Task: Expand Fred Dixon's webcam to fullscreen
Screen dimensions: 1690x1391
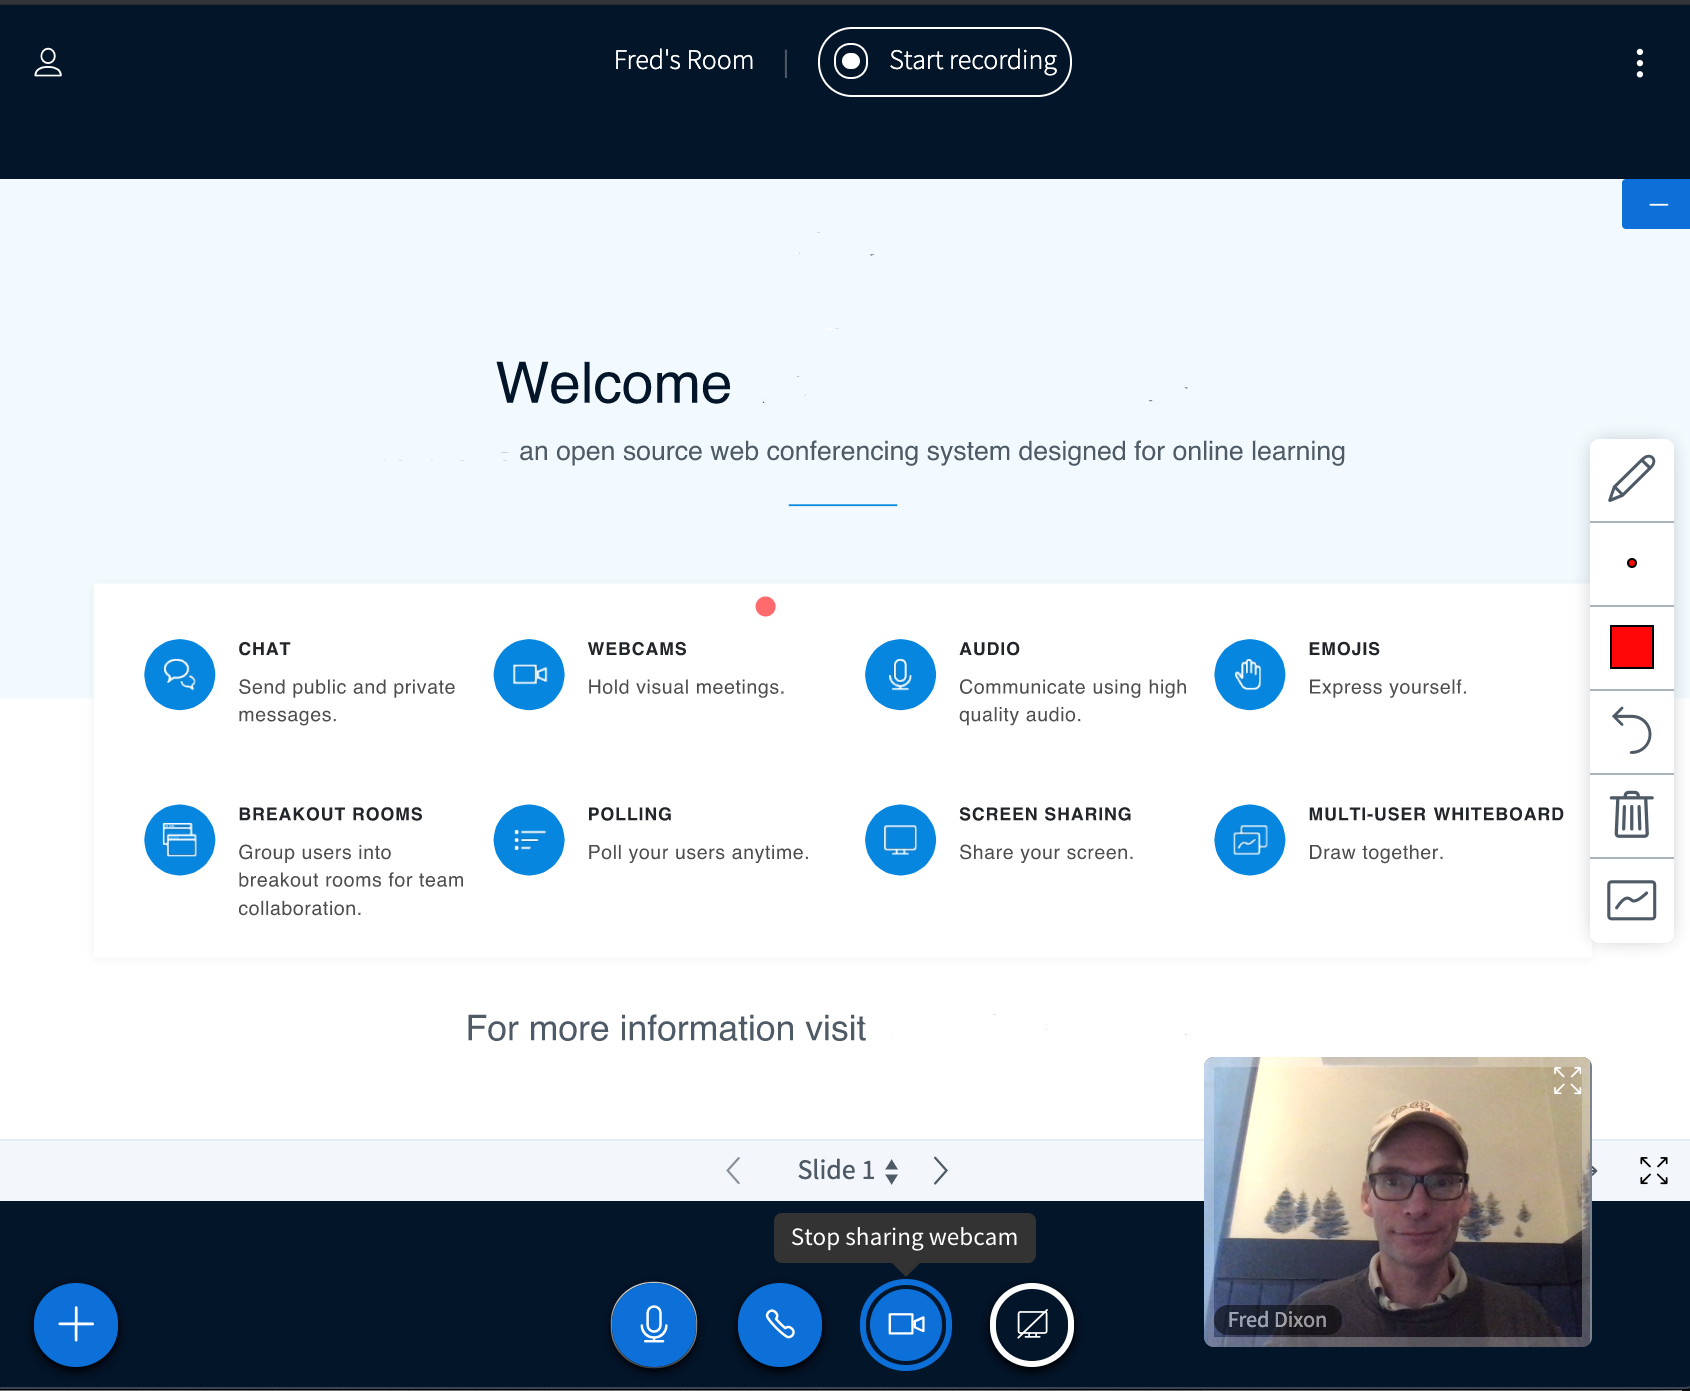Action: (1567, 1081)
